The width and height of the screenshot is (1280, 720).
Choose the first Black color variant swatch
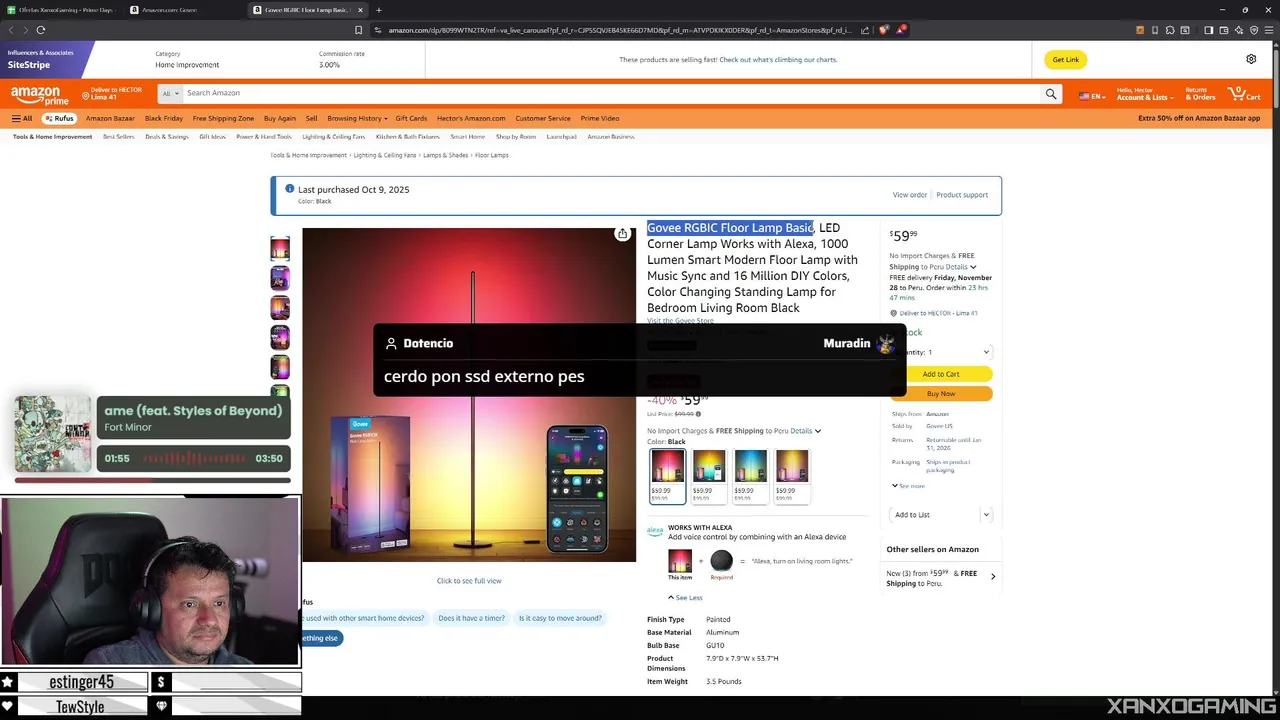668,476
